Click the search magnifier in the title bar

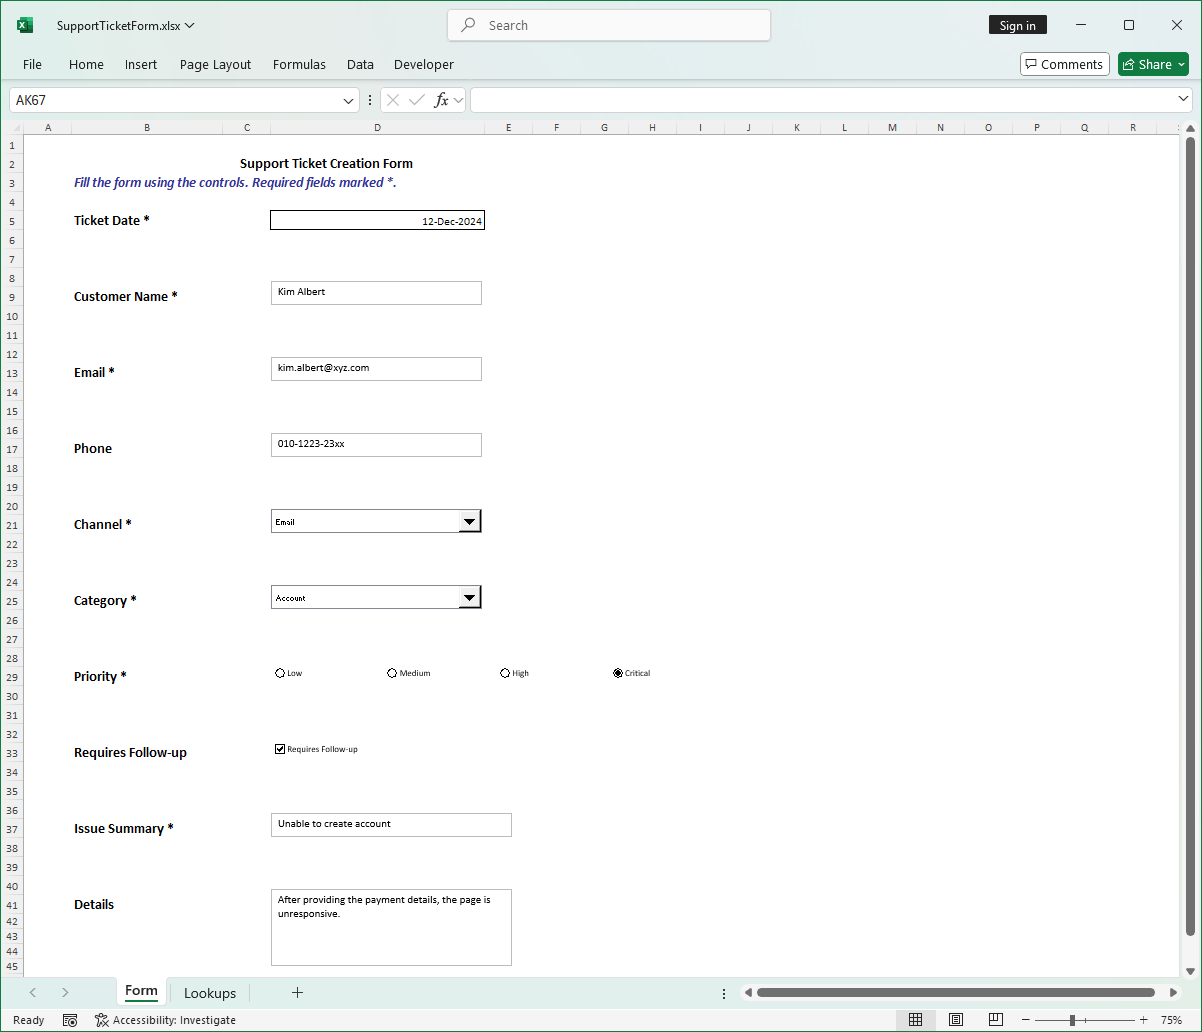(x=468, y=24)
